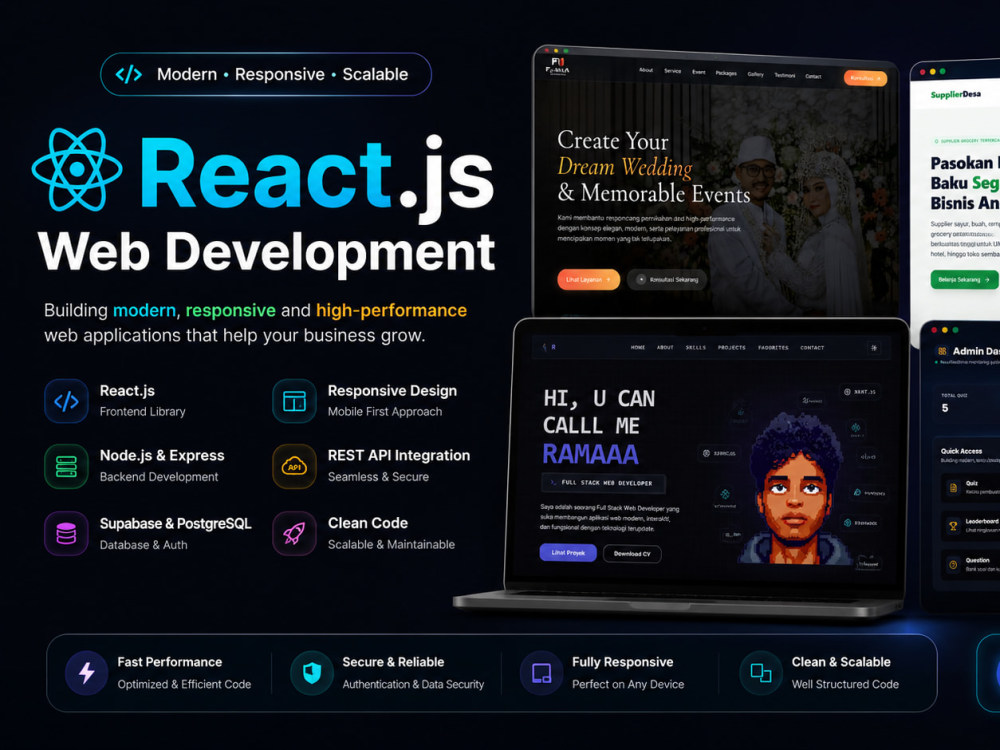Click the Question icon in Quick Access
The width and height of the screenshot is (1000, 750).
(x=953, y=565)
